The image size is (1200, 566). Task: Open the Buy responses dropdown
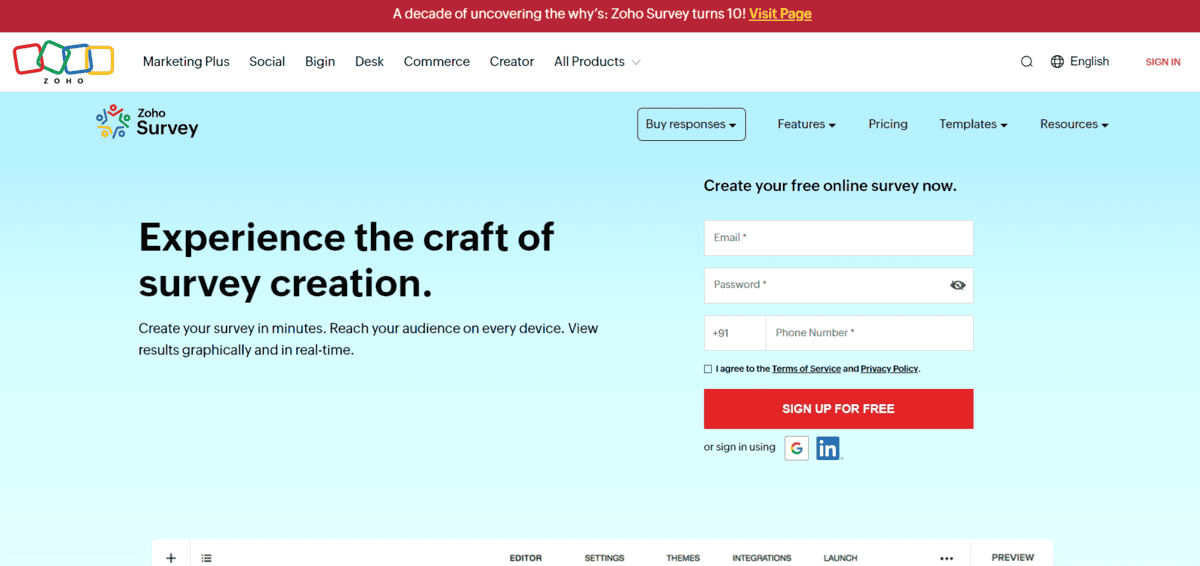[691, 125]
